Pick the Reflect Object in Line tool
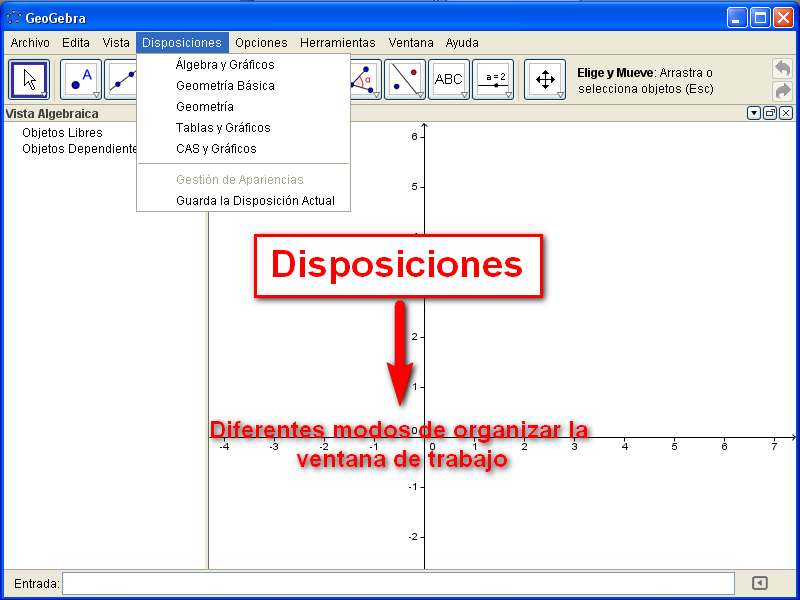800x600 pixels. coord(405,80)
